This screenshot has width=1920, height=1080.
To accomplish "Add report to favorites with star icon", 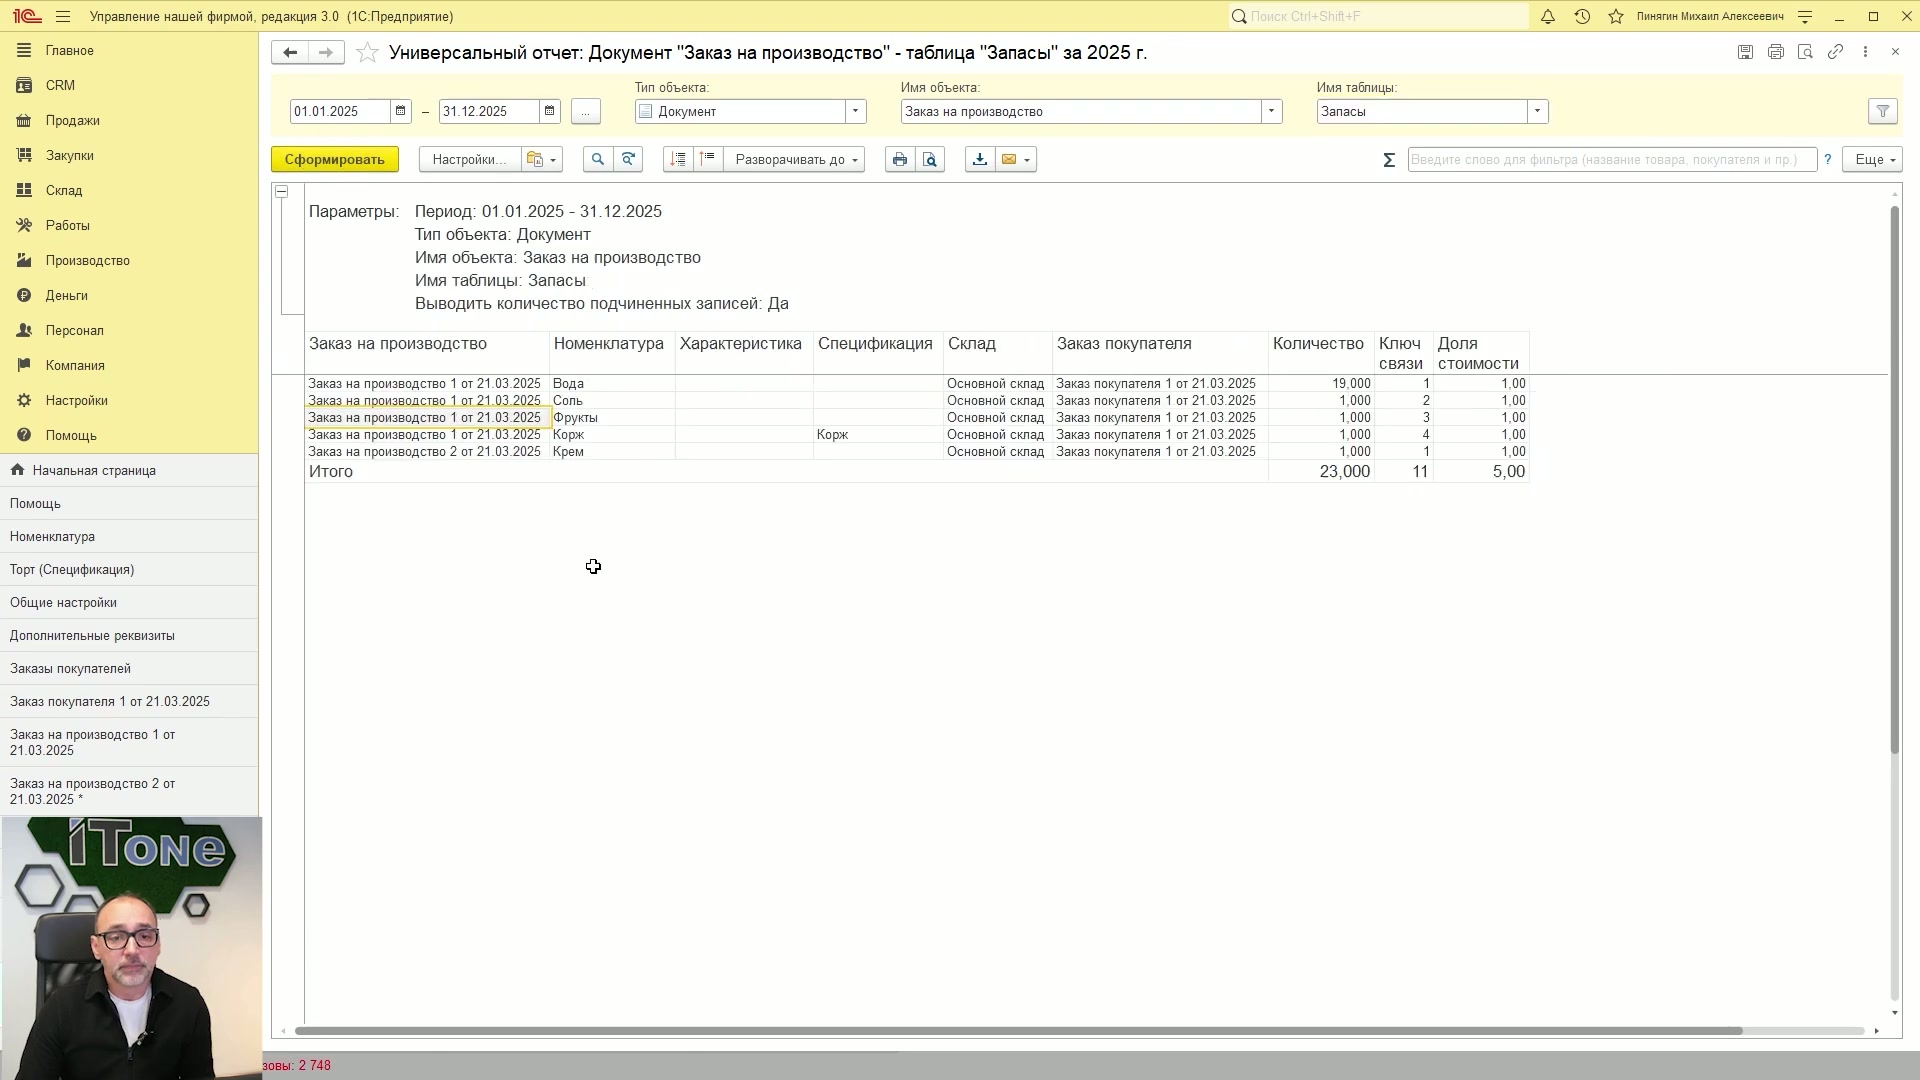I will tap(367, 53).
